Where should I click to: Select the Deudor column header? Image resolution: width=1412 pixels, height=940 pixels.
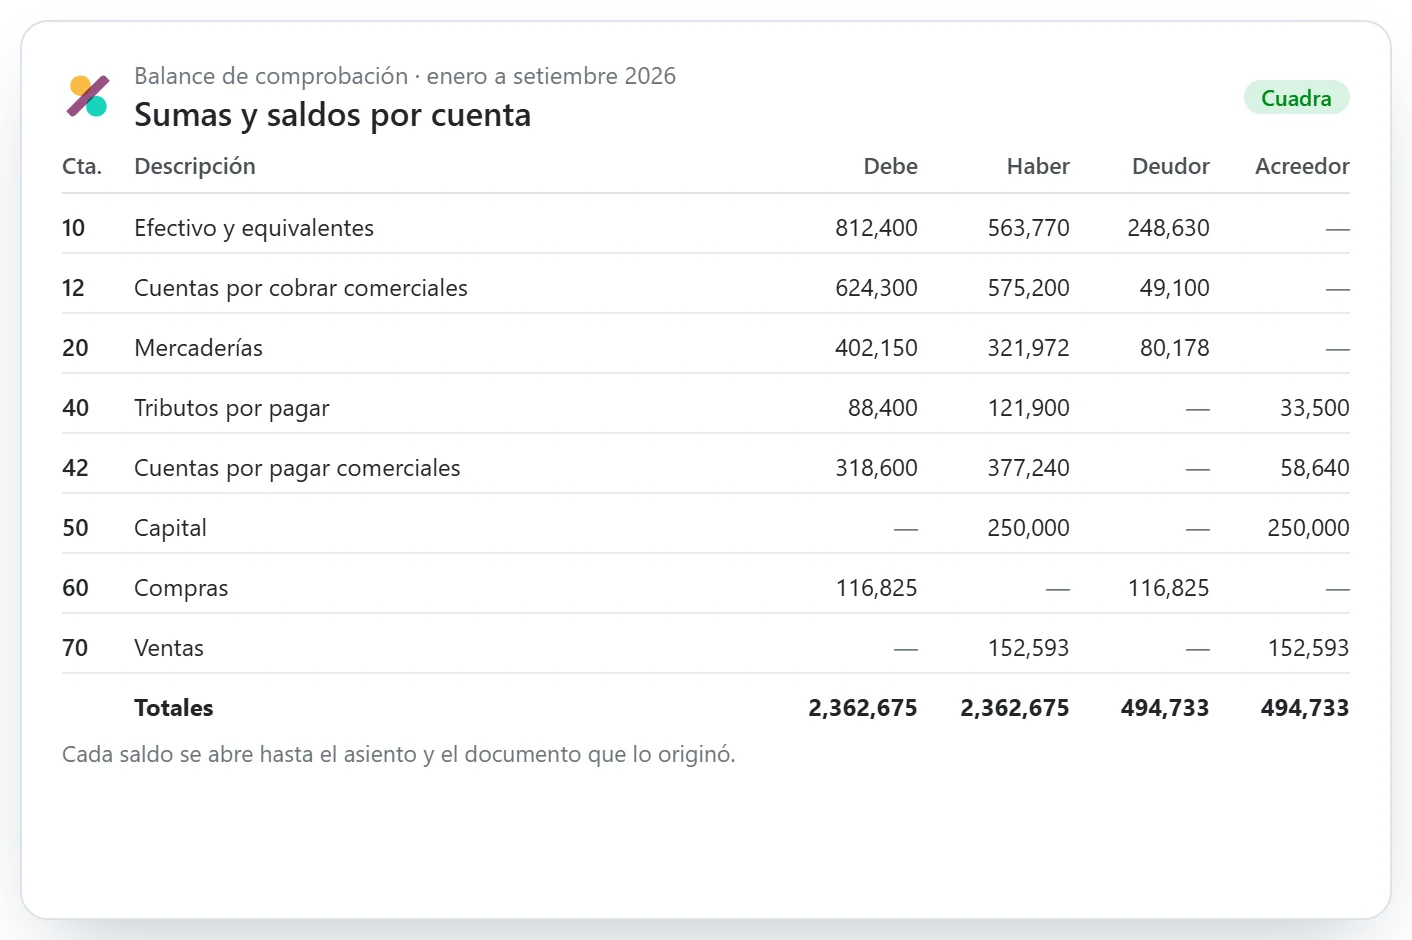coord(1170,166)
